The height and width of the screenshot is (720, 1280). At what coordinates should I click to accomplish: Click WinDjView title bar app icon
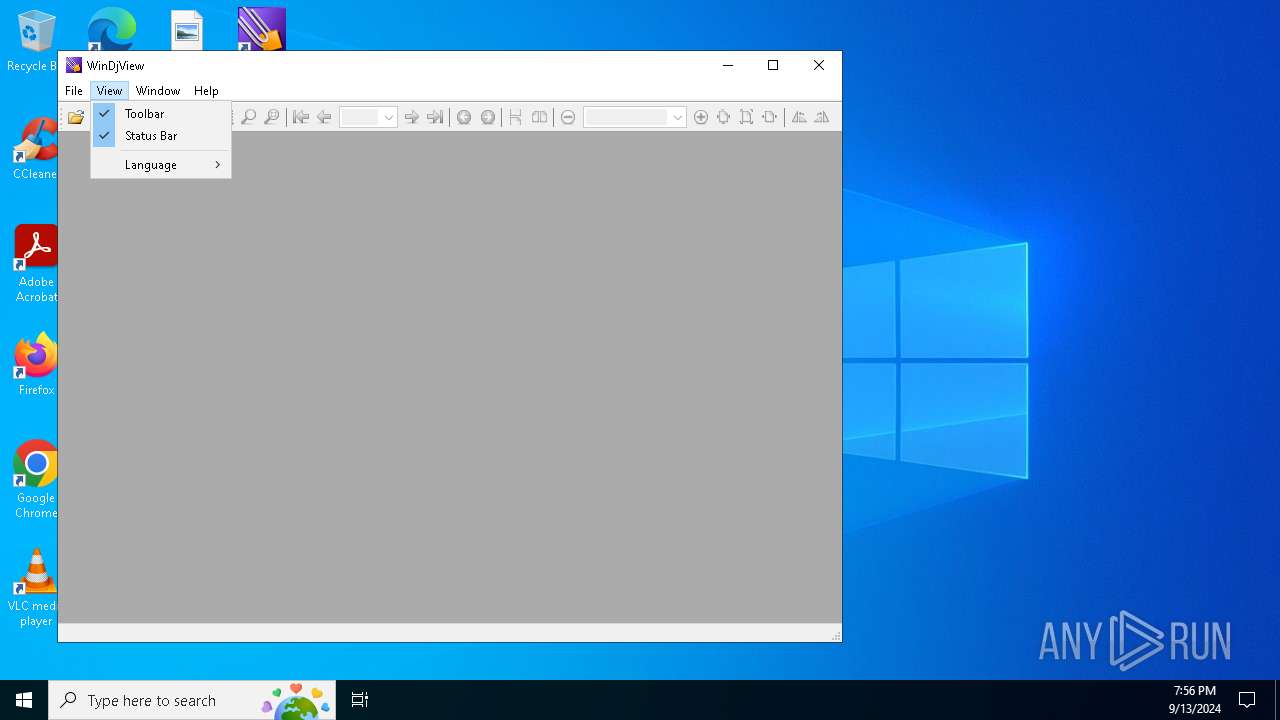click(74, 65)
